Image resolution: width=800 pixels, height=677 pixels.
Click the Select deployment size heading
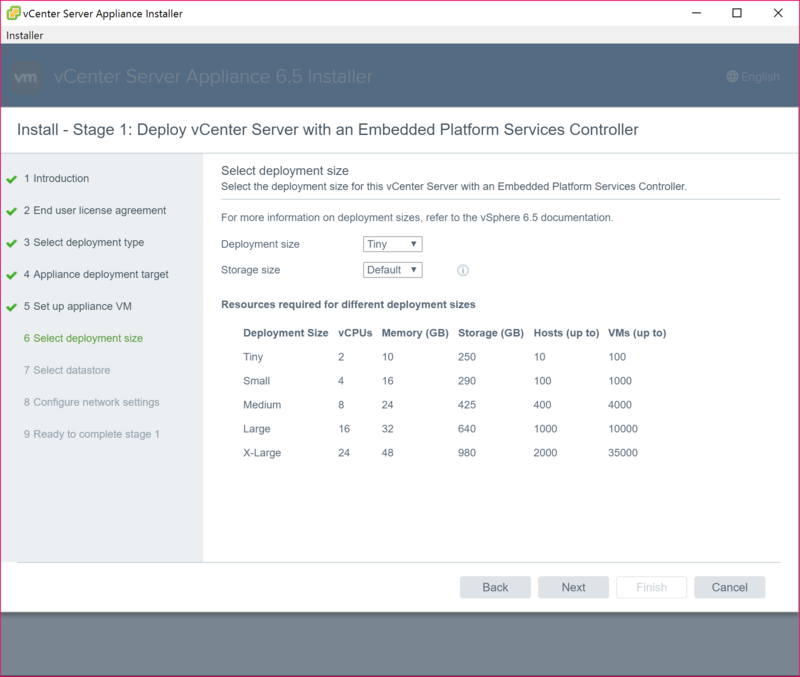[285, 170]
